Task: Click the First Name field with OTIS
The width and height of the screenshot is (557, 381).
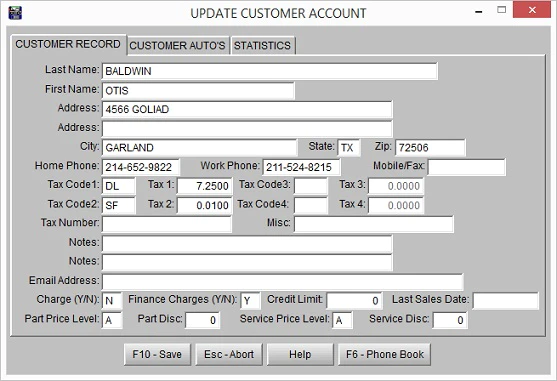Action: 198,91
